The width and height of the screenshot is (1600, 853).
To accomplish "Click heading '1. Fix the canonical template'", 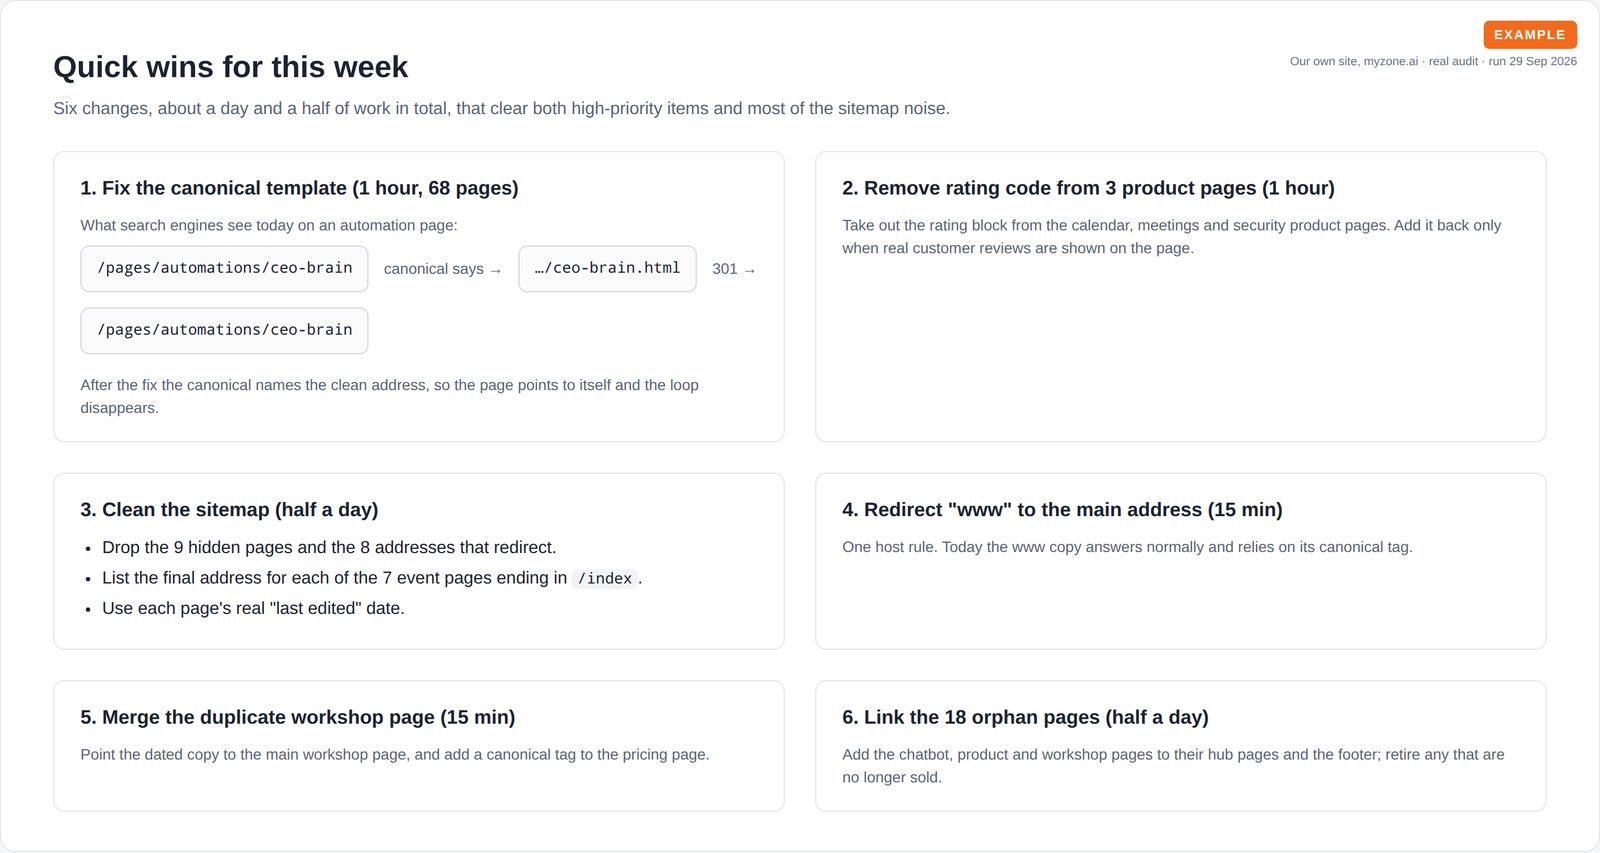I will [299, 188].
